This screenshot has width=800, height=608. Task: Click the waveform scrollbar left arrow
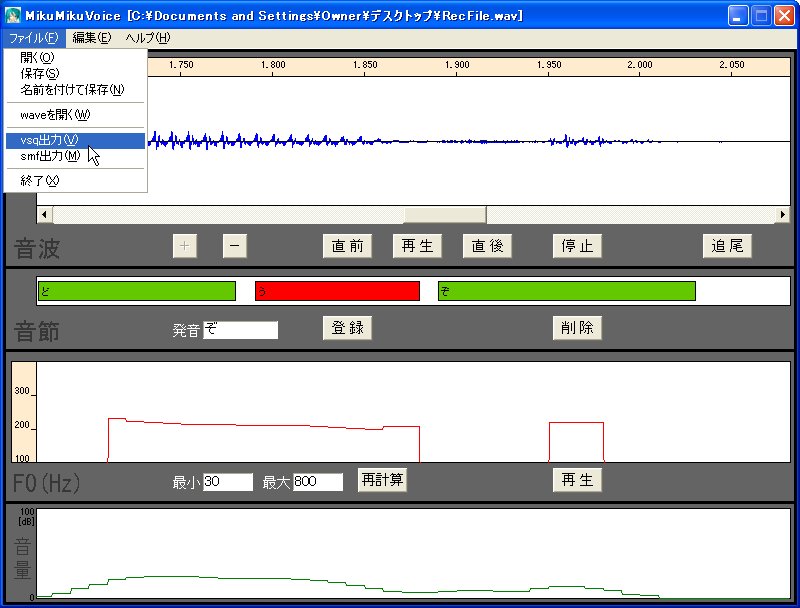pos(45,215)
